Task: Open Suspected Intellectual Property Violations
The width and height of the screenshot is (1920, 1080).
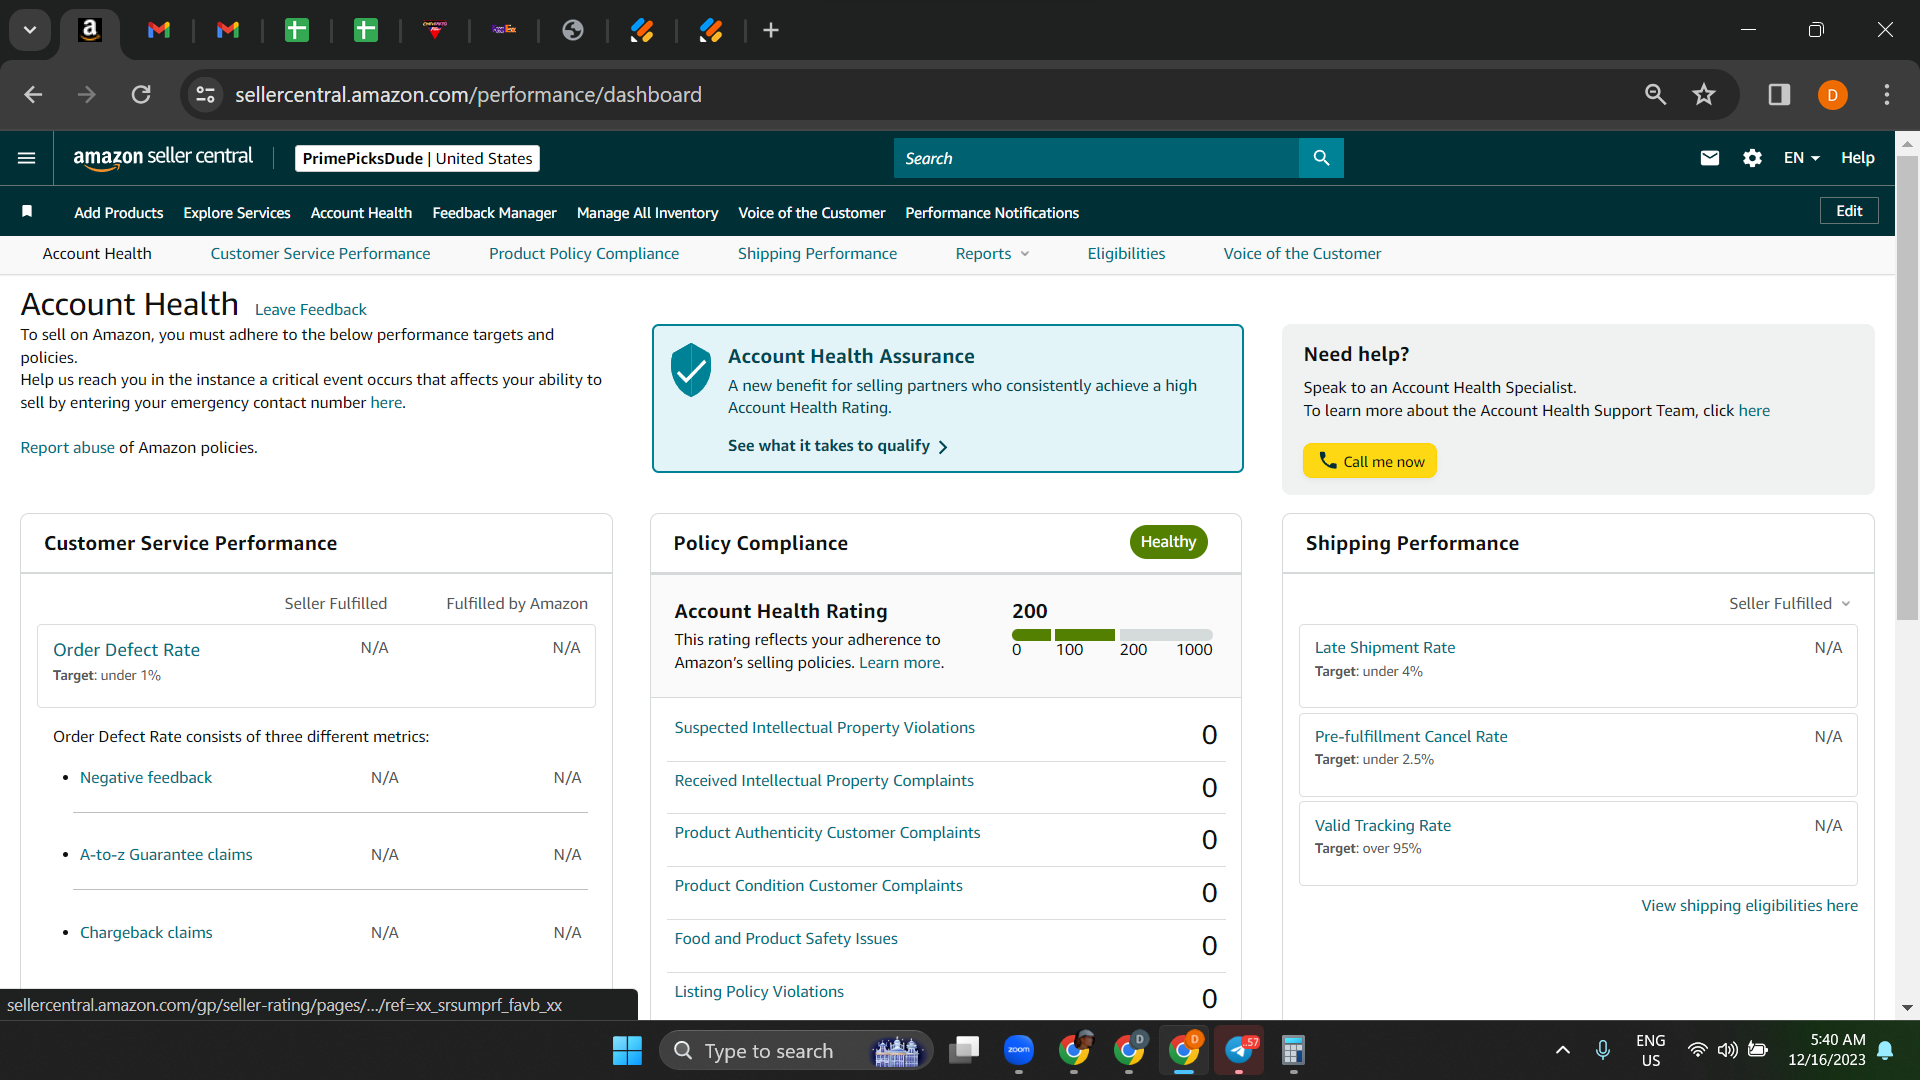Action: tap(824, 728)
